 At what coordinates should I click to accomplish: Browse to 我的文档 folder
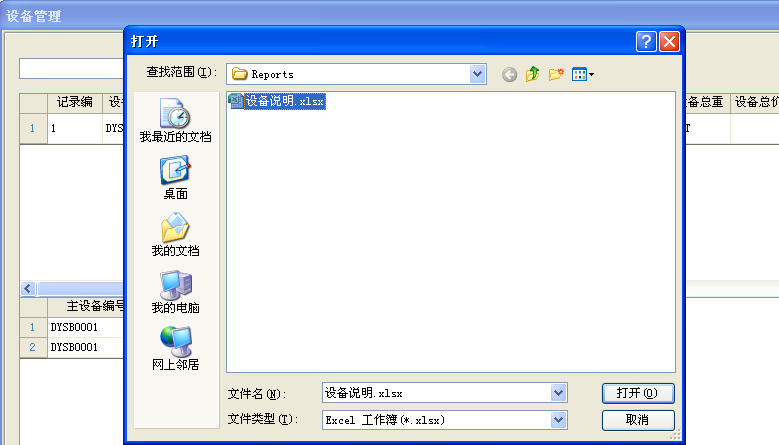(175, 235)
